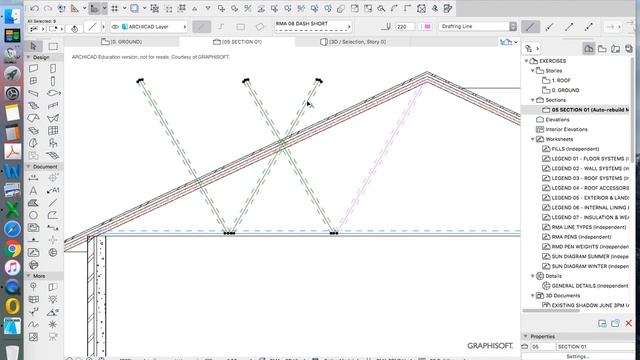Select the Text tool
Image resolution: width=640 pixels, height=360 pixels.
33,190
